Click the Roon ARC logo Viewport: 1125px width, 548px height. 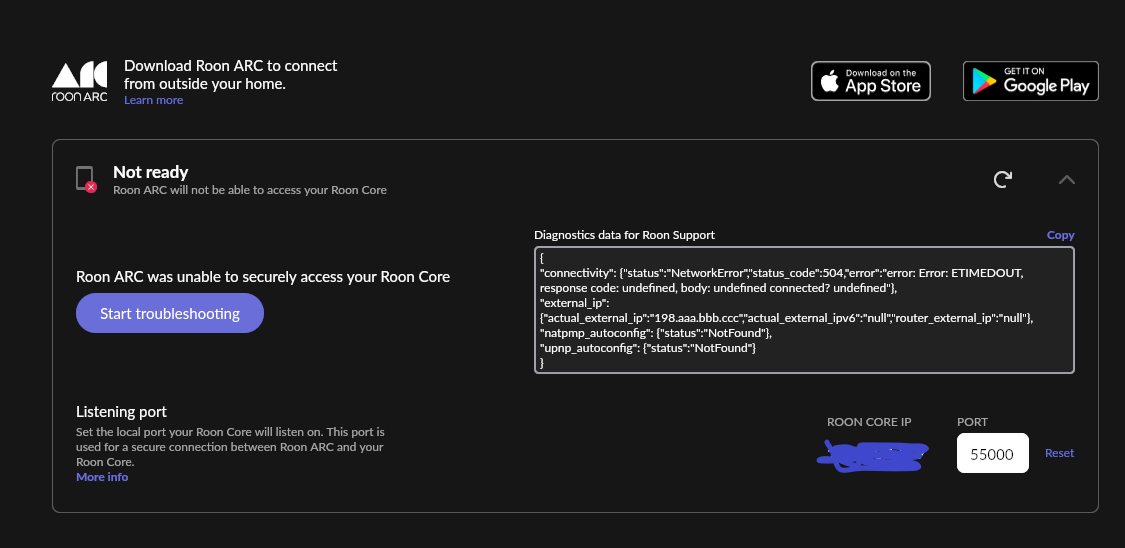[80, 81]
